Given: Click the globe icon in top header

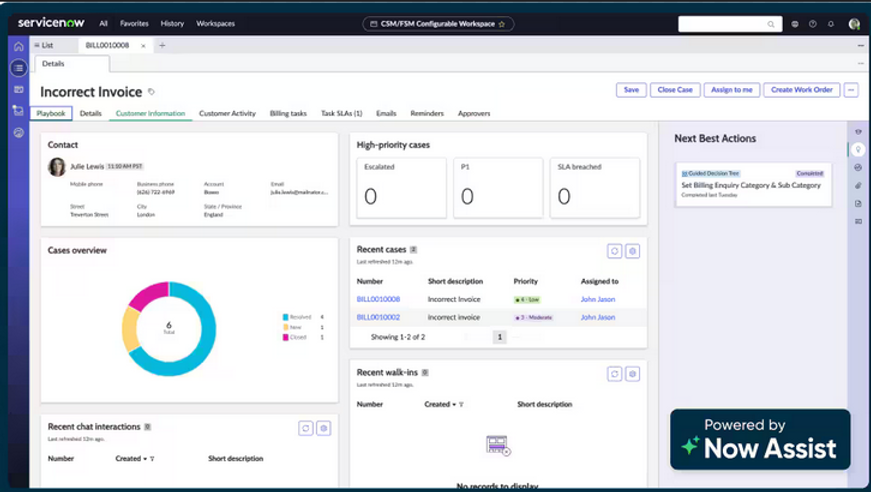Looking at the screenshot, I should pyautogui.click(x=795, y=24).
